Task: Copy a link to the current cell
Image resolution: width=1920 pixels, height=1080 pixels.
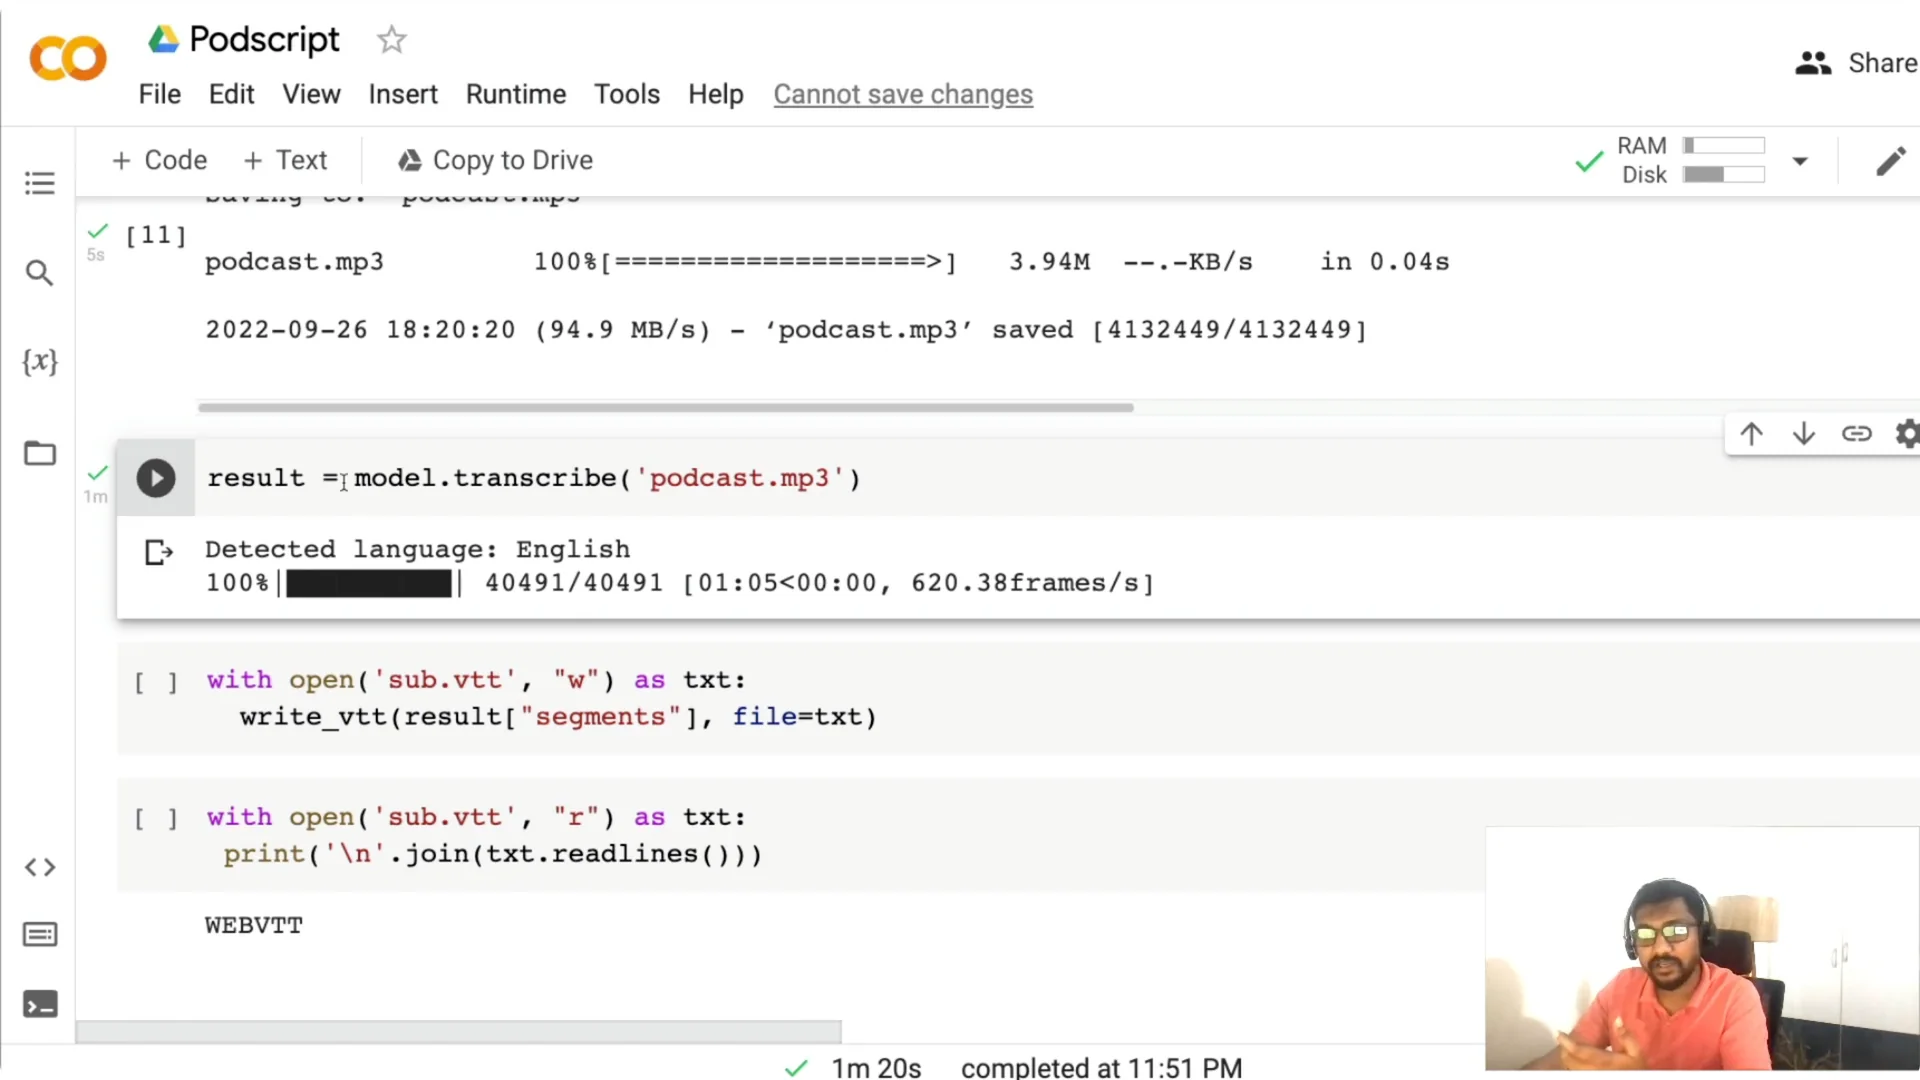Action: click(1857, 433)
